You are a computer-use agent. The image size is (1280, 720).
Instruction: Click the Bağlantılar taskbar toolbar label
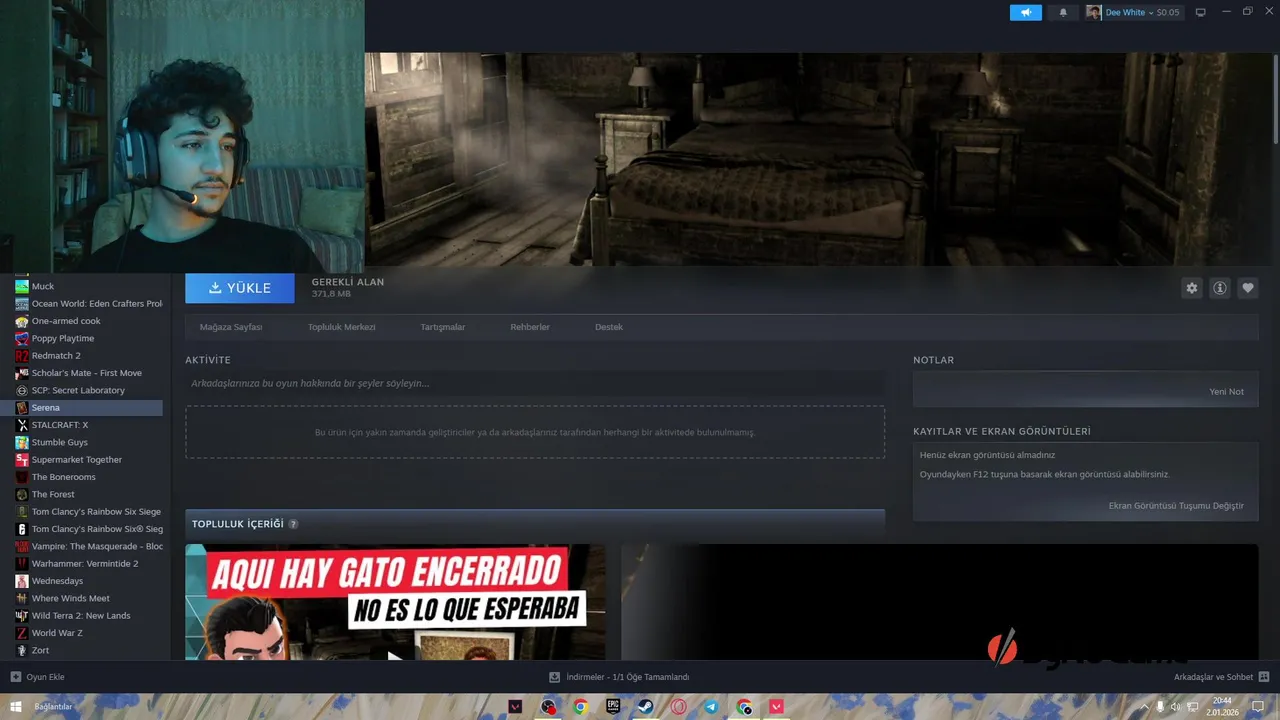(53, 707)
